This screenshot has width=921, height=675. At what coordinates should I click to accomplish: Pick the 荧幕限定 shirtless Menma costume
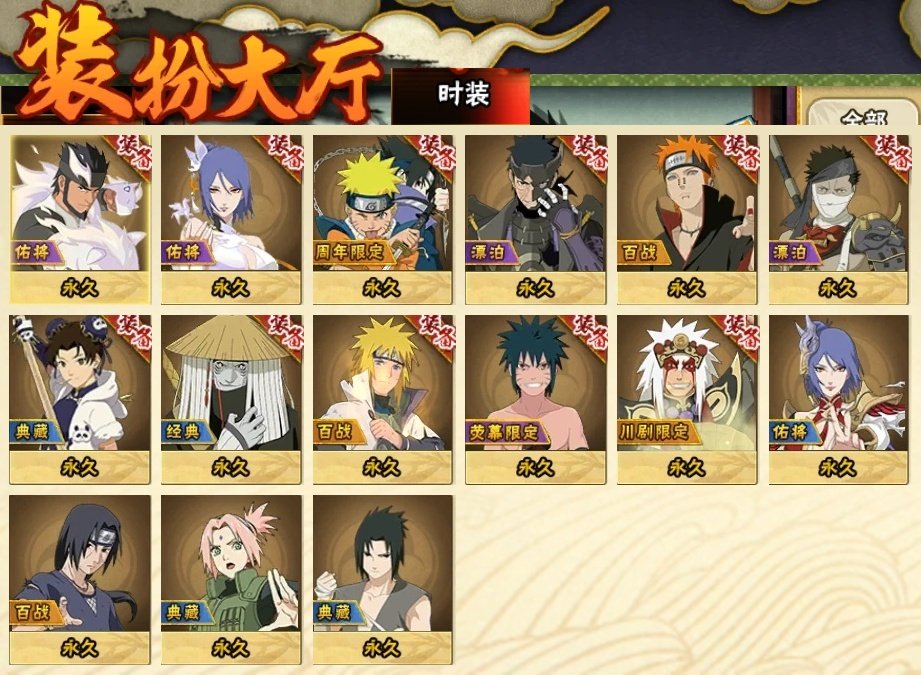point(535,399)
